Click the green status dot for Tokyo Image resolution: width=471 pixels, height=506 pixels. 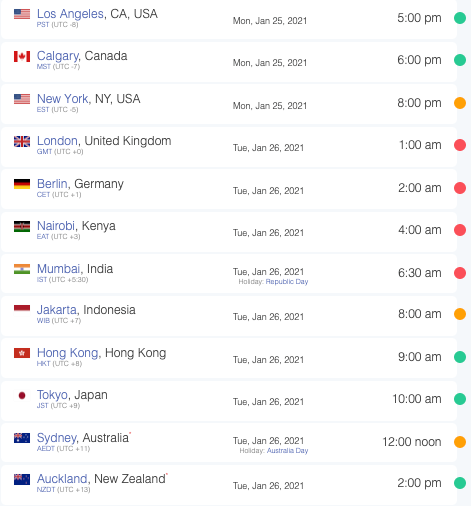(460, 399)
